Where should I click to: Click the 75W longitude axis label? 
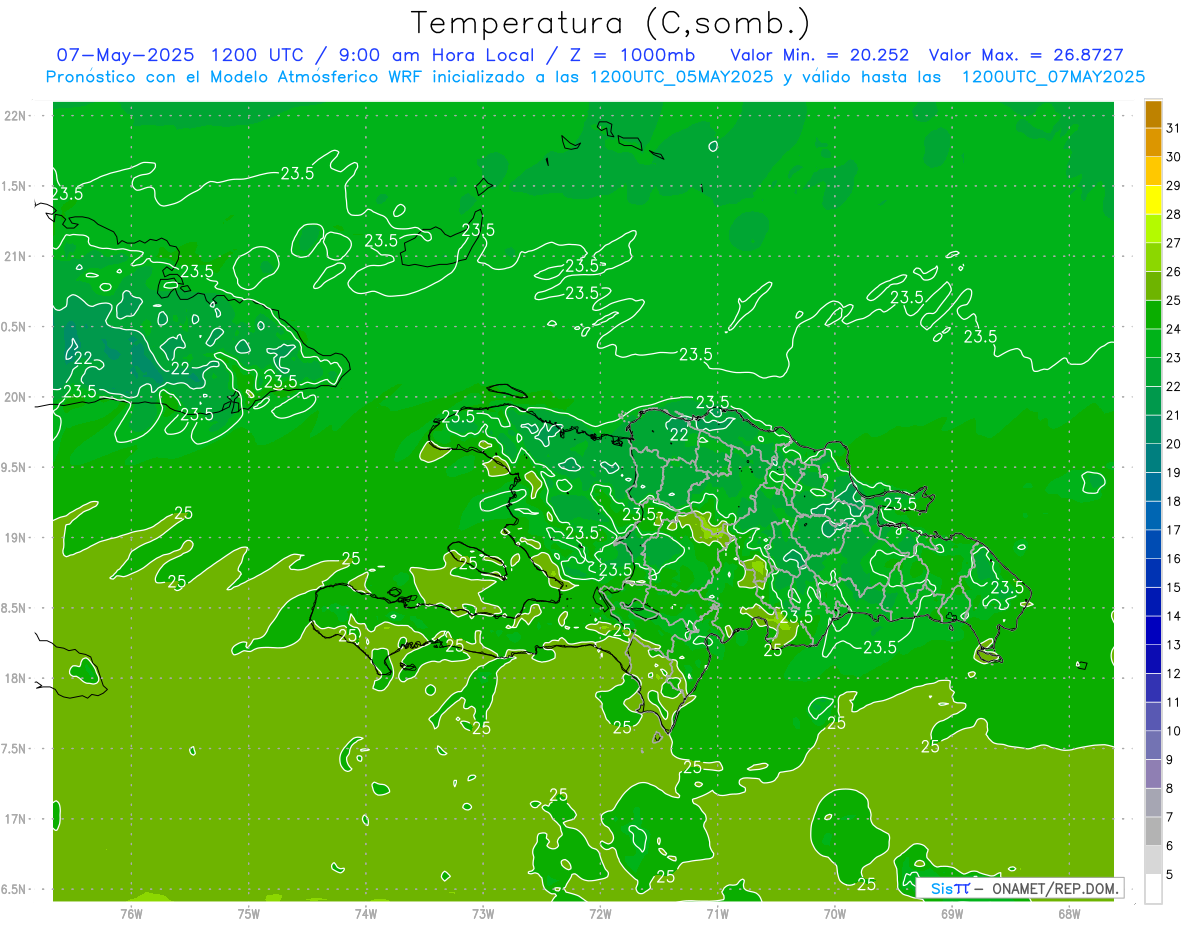[x=249, y=914]
